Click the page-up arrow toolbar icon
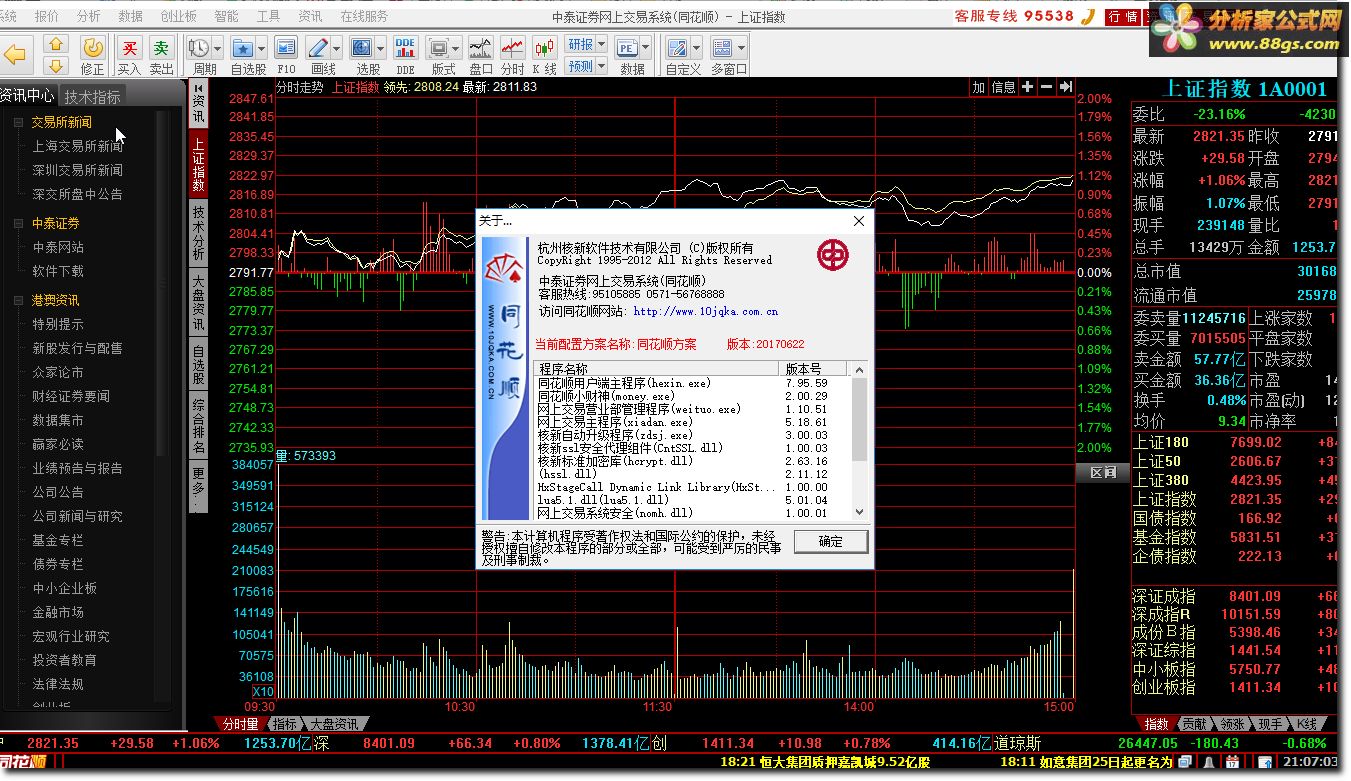Viewport: 1351px width, 781px height. click(x=56, y=44)
